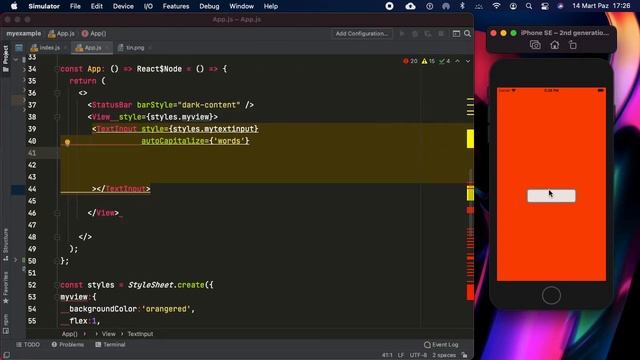Go to next highlighted problem arrow
This screenshot has width=640, height=360.
point(468,61)
